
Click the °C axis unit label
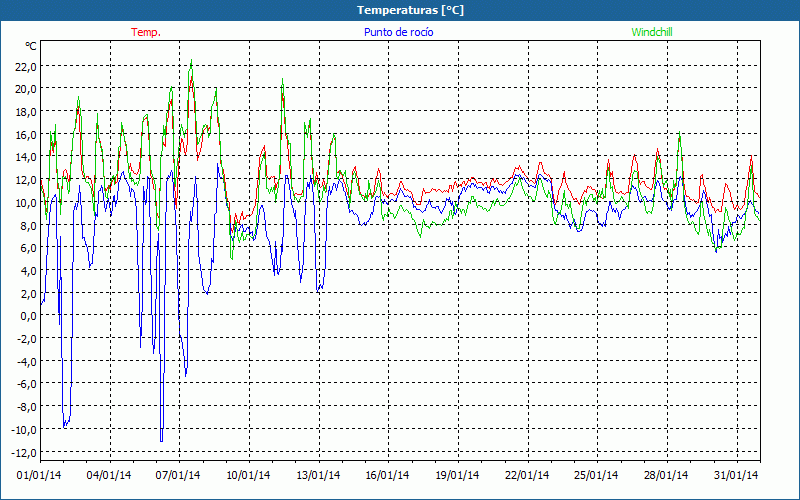(x=31, y=46)
